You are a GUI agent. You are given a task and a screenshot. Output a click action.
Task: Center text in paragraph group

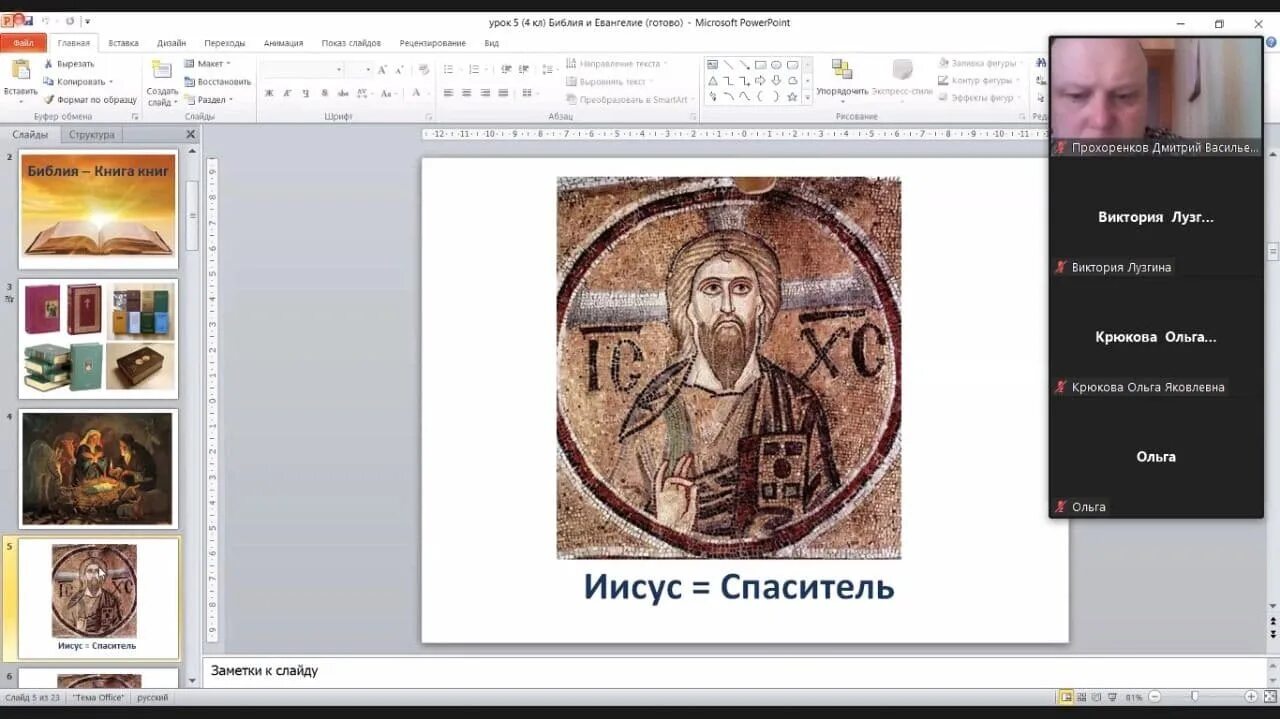pos(467,93)
